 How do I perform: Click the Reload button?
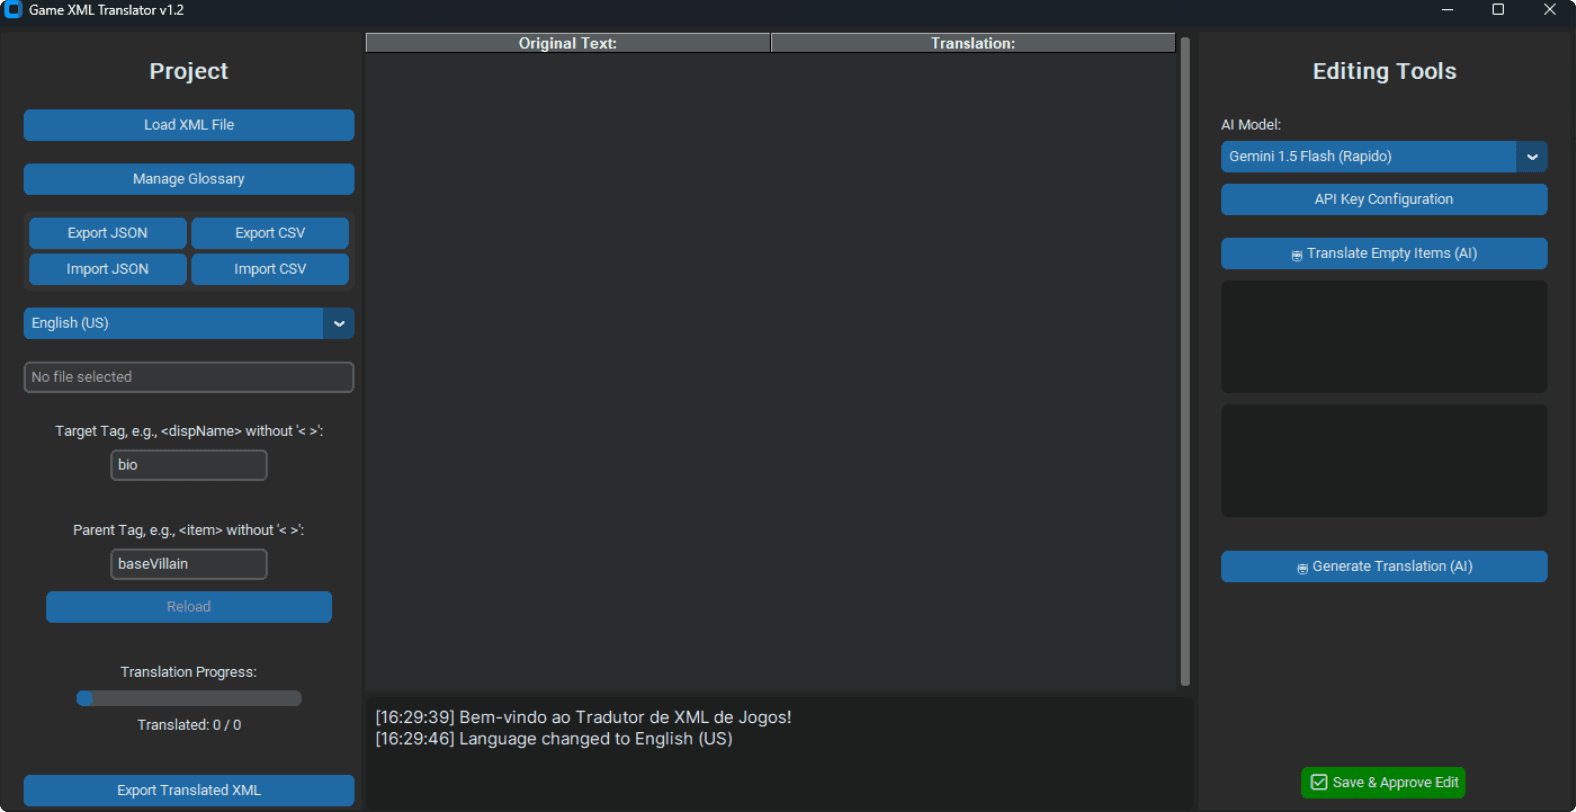point(189,607)
